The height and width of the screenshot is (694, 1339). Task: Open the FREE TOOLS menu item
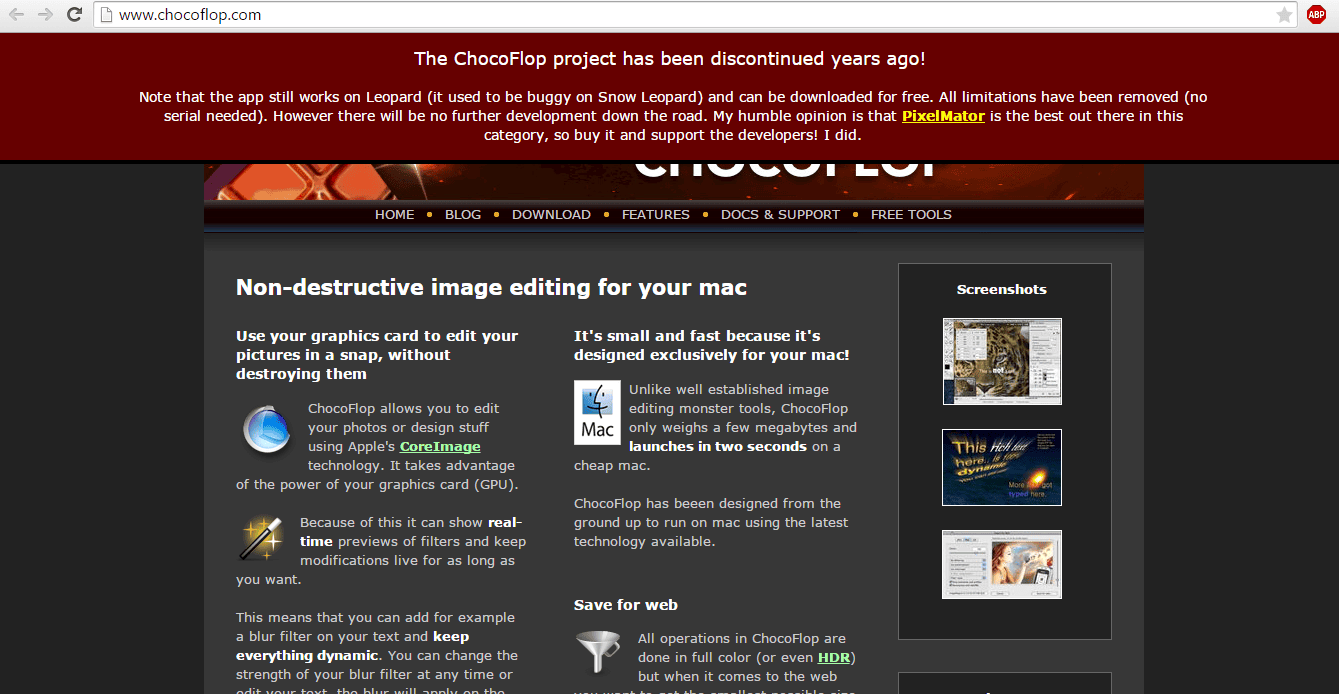[x=911, y=214]
